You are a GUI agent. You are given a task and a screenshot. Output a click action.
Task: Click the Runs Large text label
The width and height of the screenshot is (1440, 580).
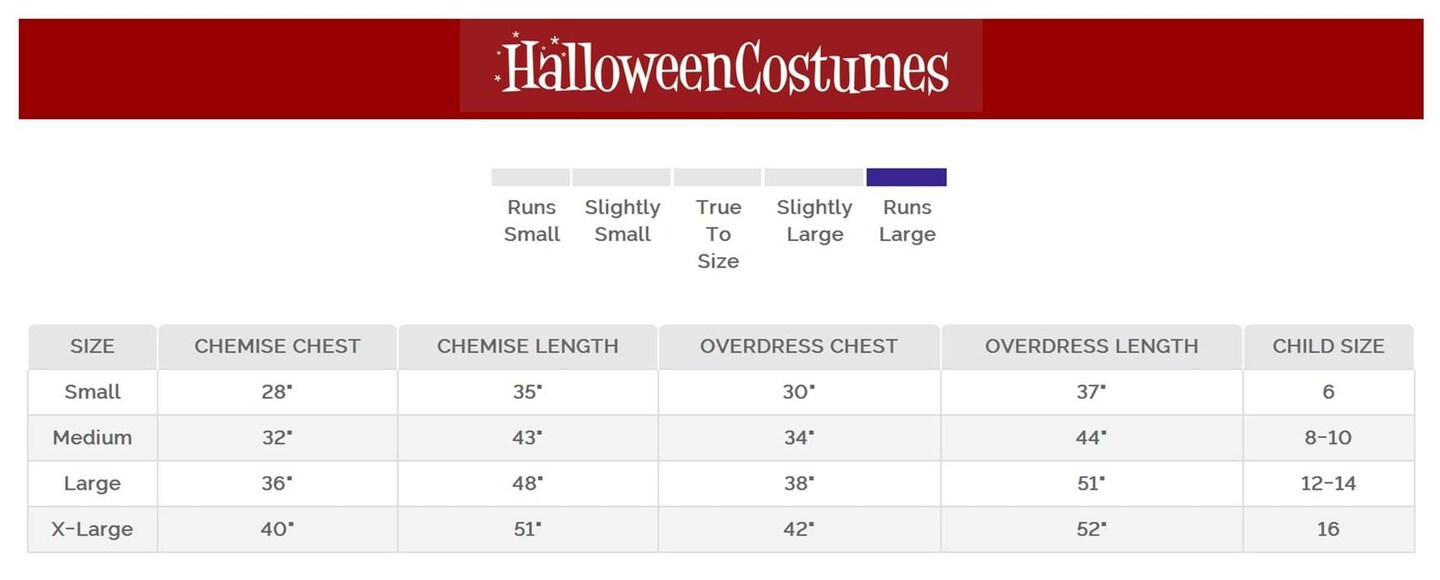click(x=907, y=221)
